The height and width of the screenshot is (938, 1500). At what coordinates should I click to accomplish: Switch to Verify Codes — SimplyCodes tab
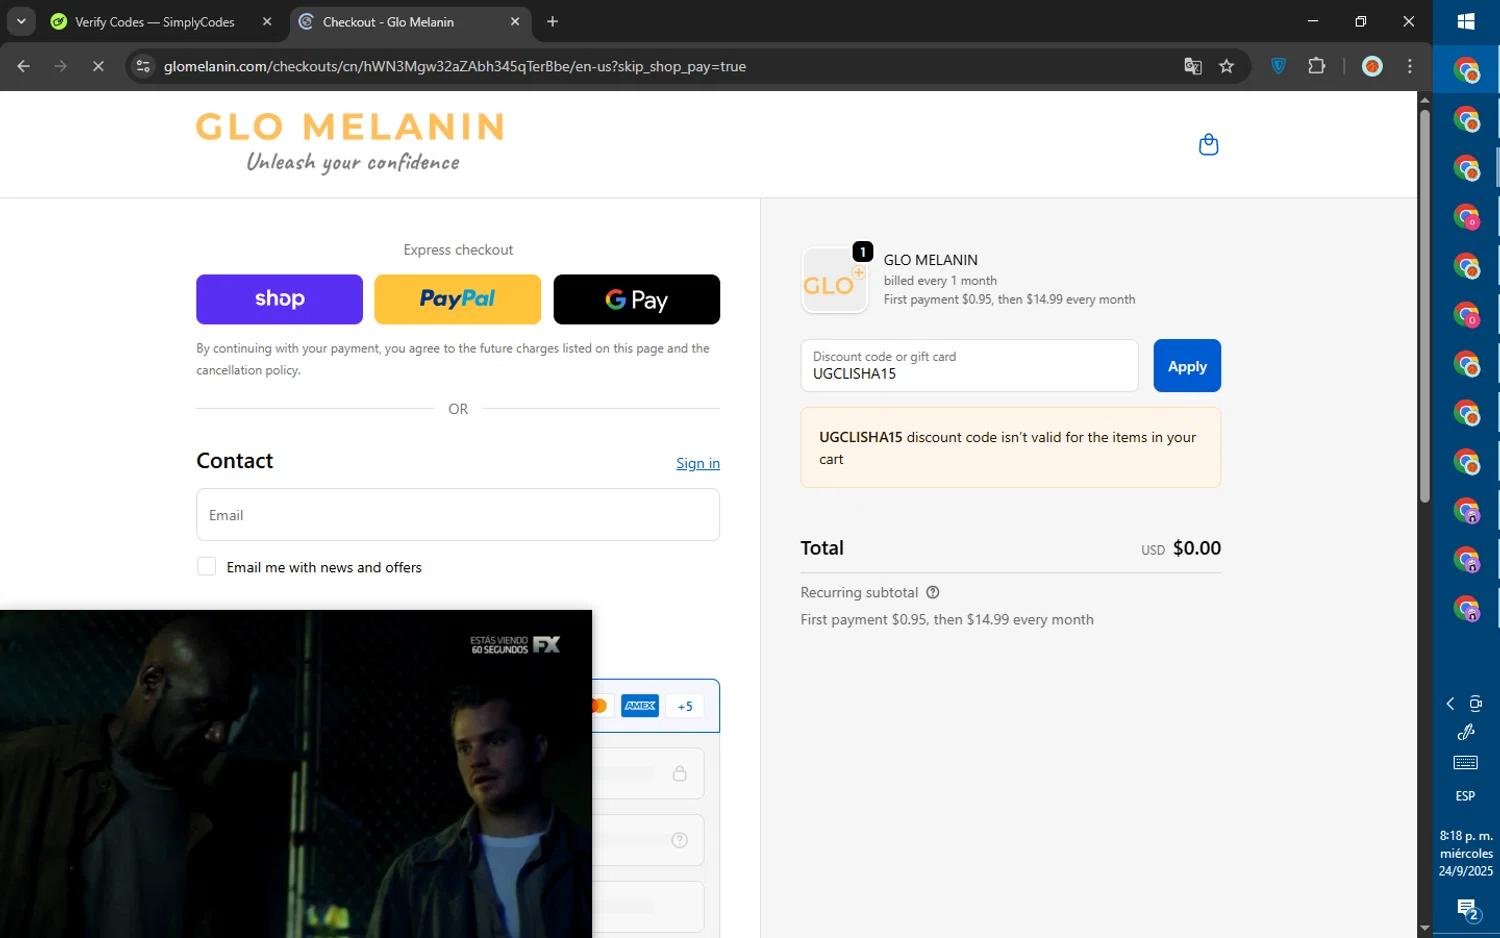(x=155, y=22)
